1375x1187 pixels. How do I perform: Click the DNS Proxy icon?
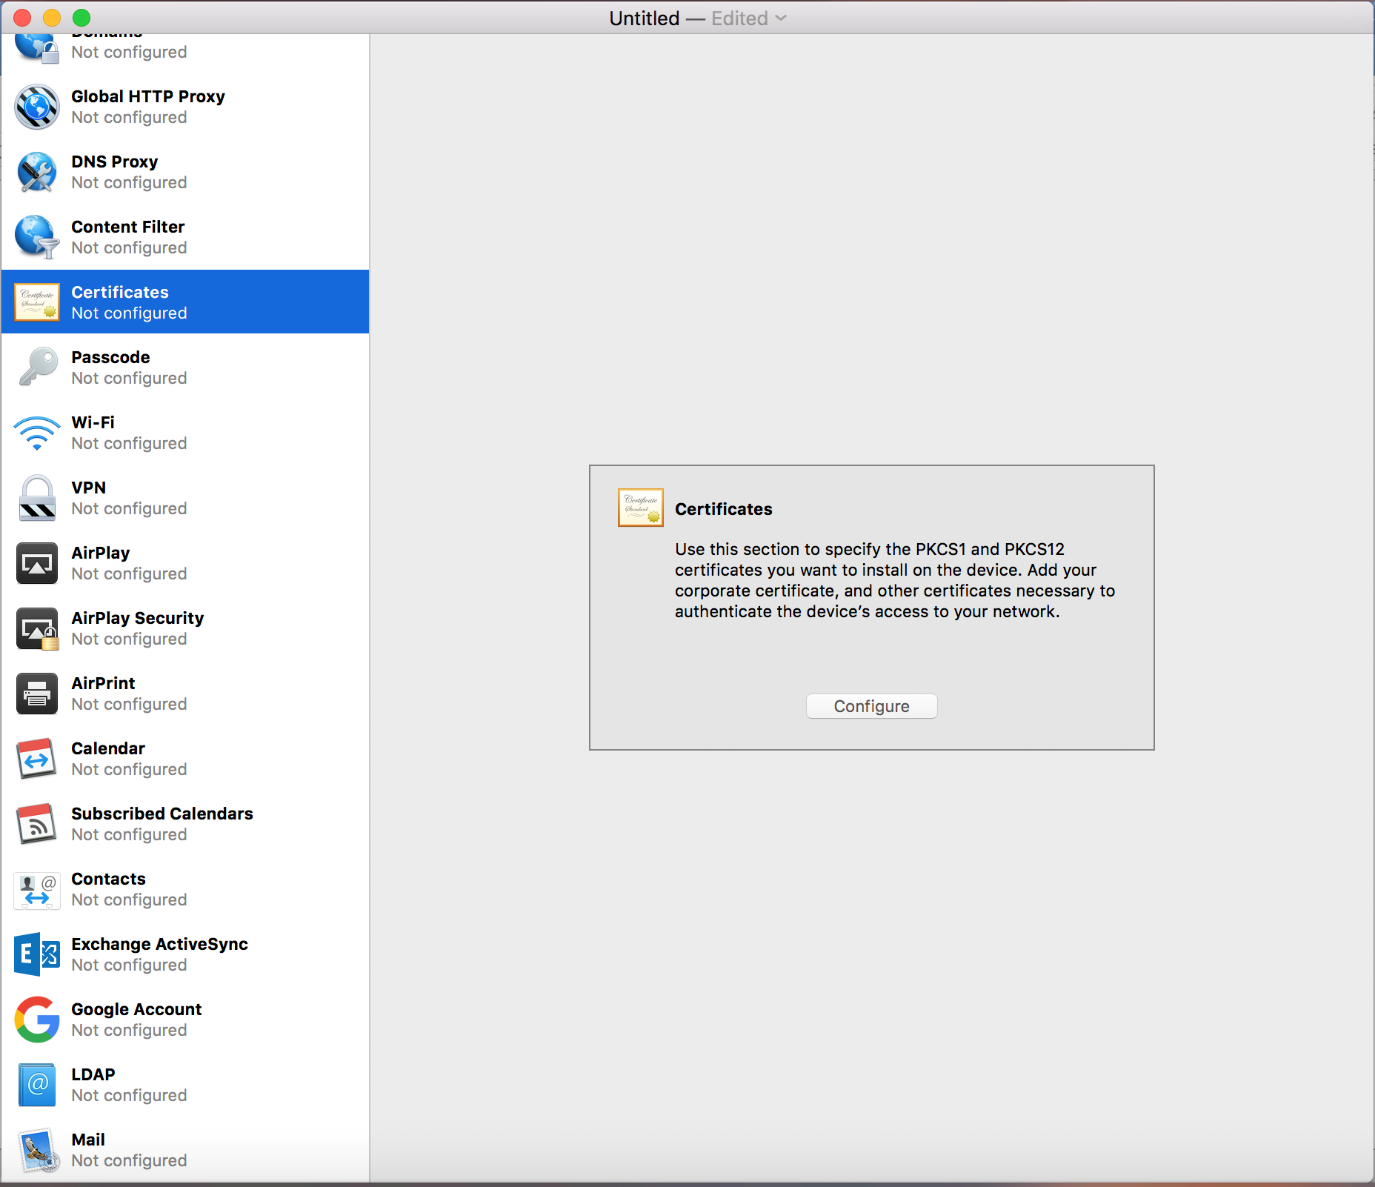click(36, 172)
